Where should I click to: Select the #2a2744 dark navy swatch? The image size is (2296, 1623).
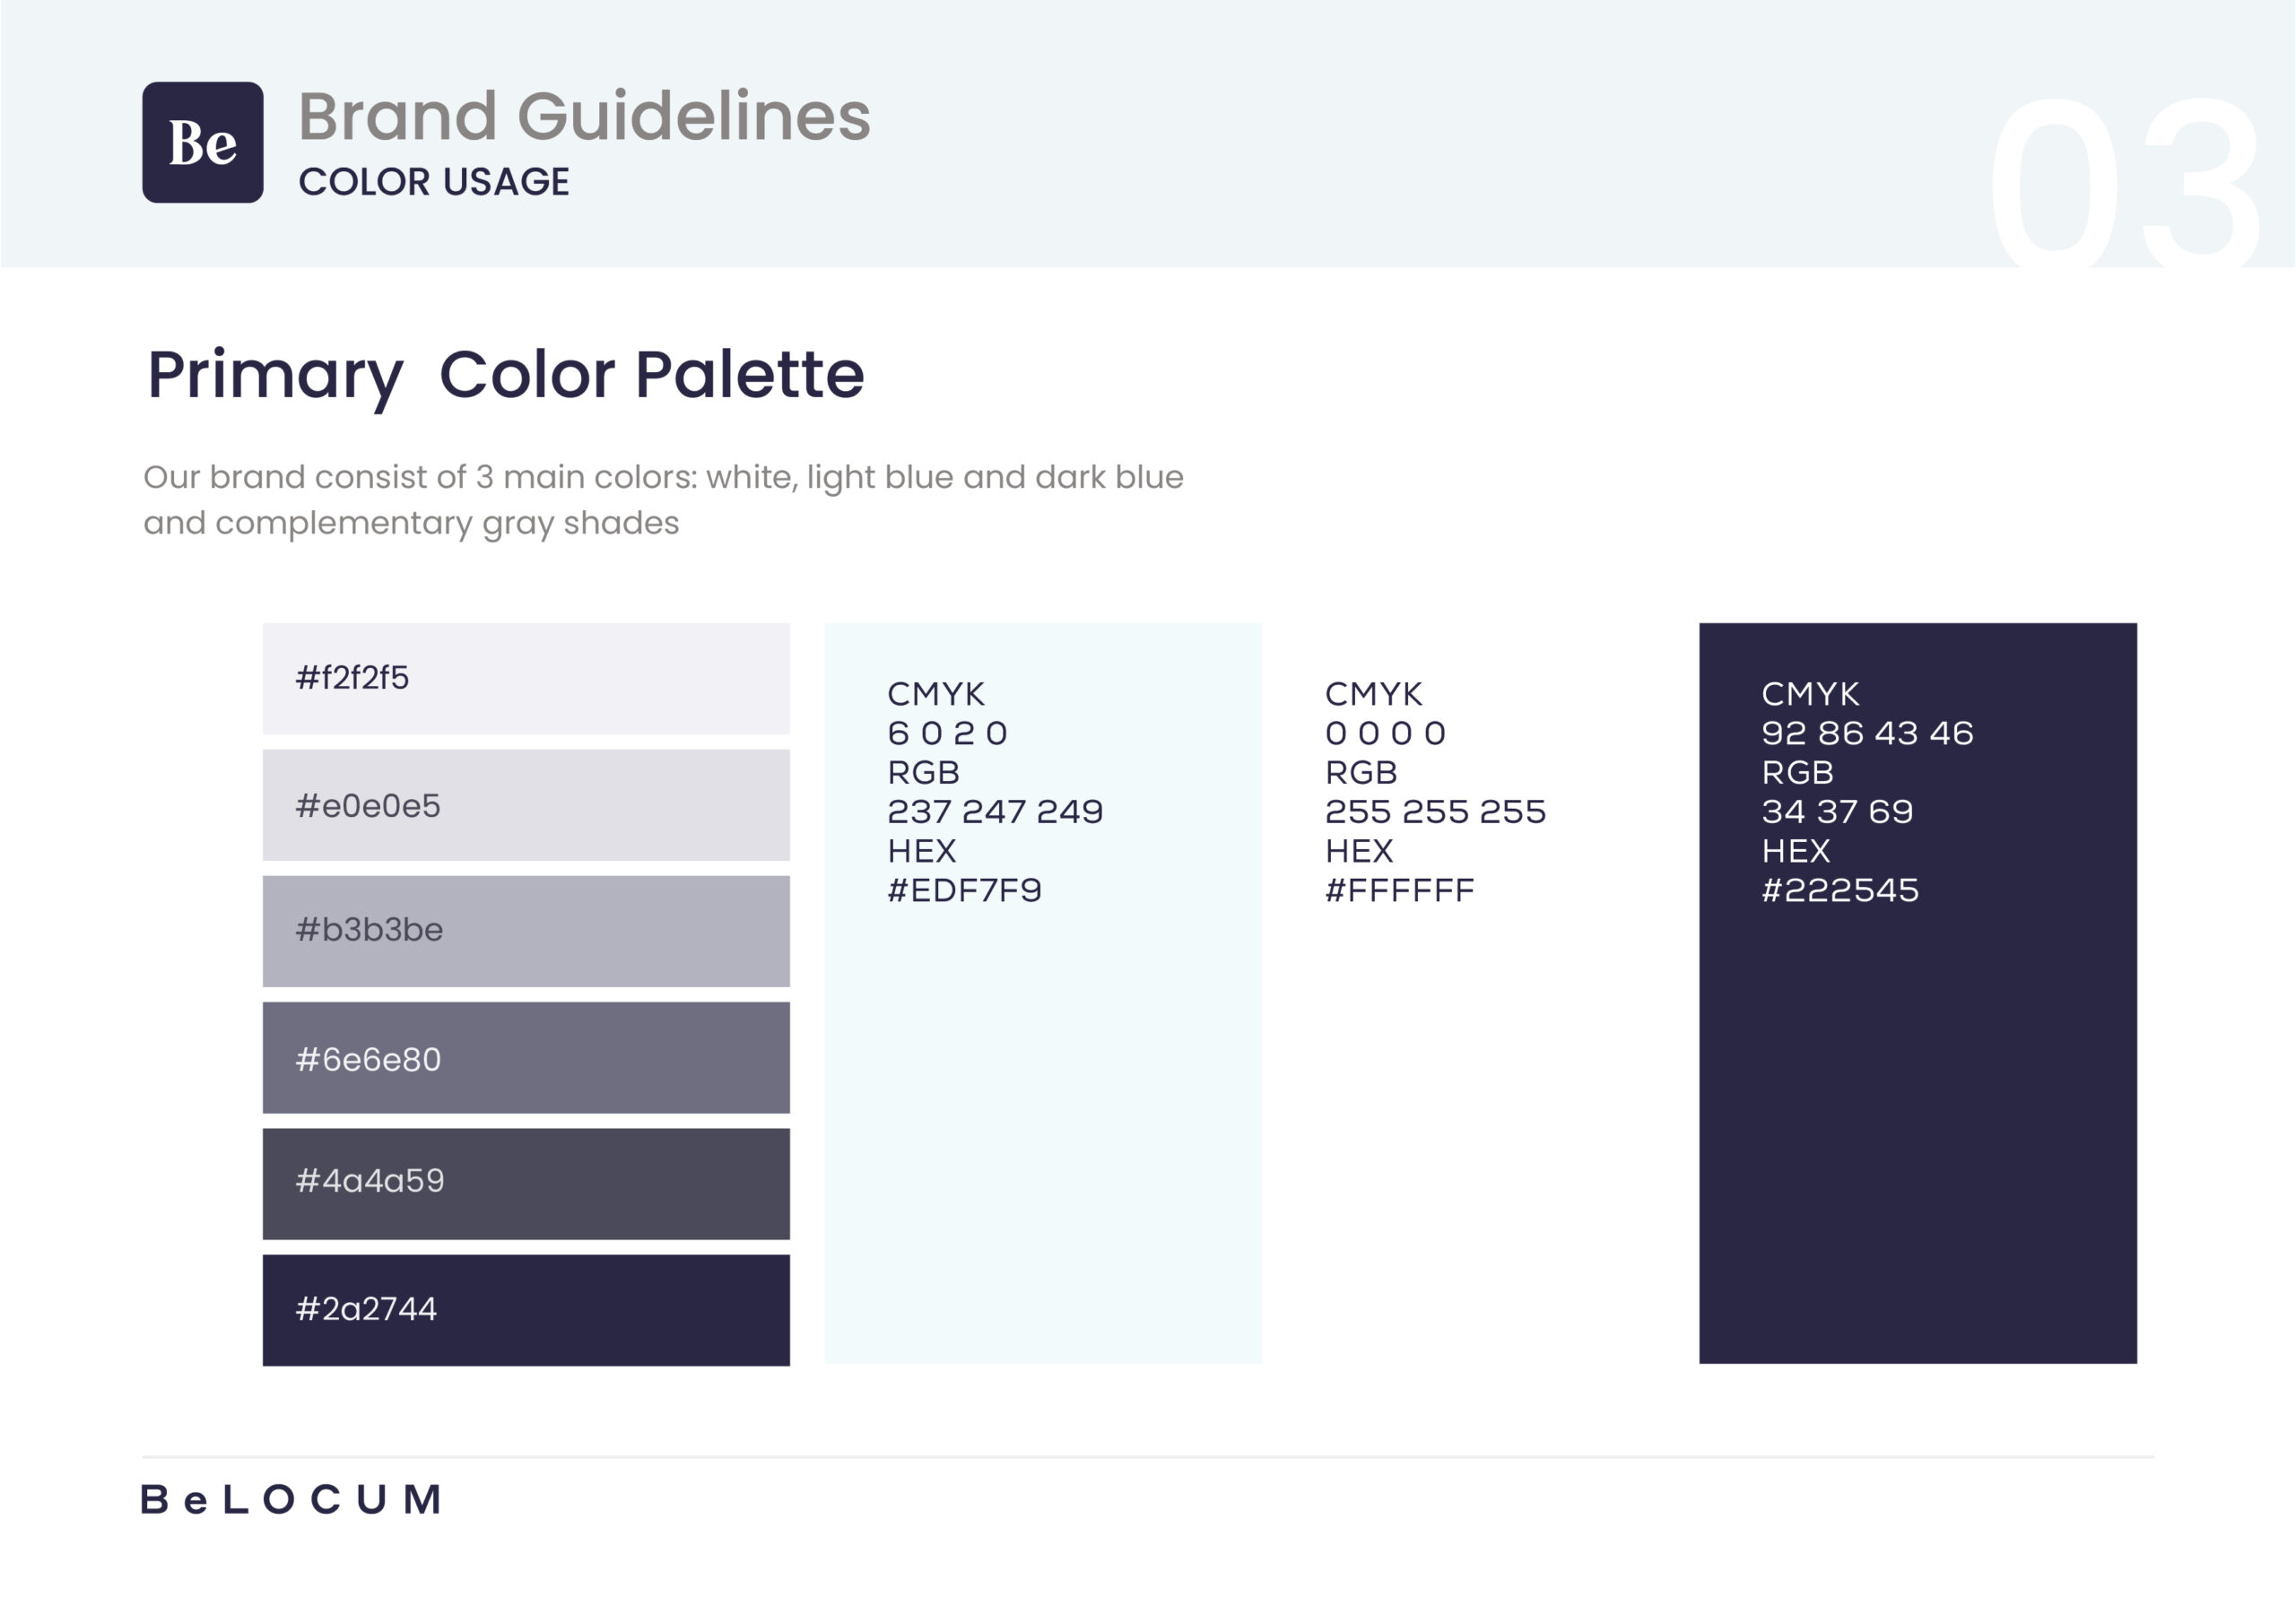pyautogui.click(x=526, y=1309)
